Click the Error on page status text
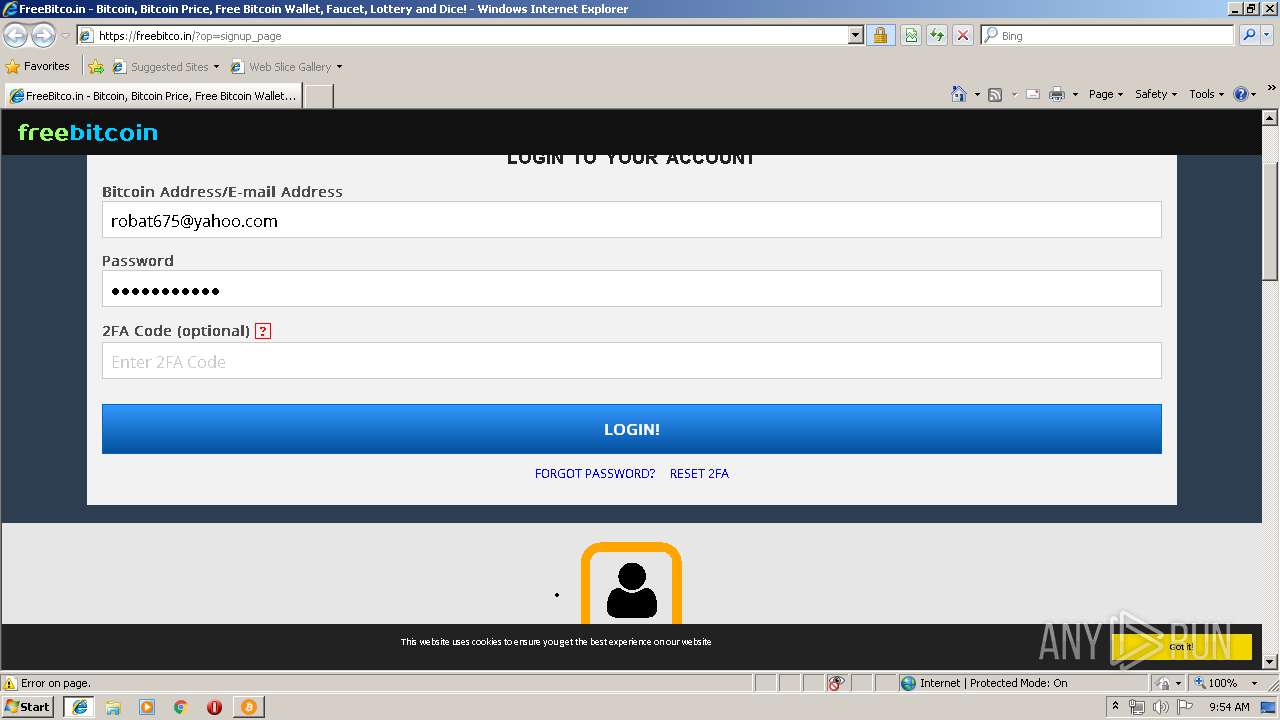1280x720 pixels. point(55,683)
